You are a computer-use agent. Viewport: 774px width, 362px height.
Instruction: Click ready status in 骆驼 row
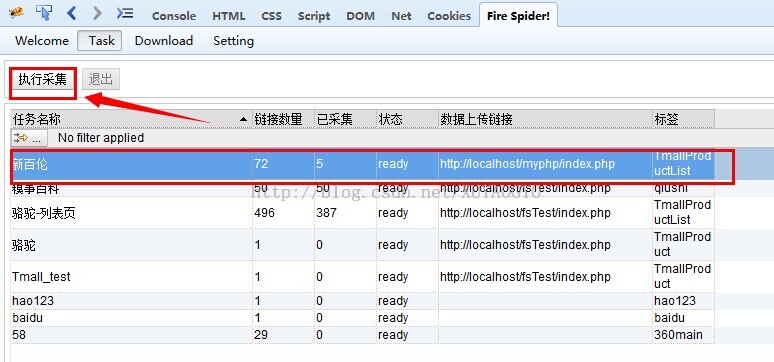407,245
